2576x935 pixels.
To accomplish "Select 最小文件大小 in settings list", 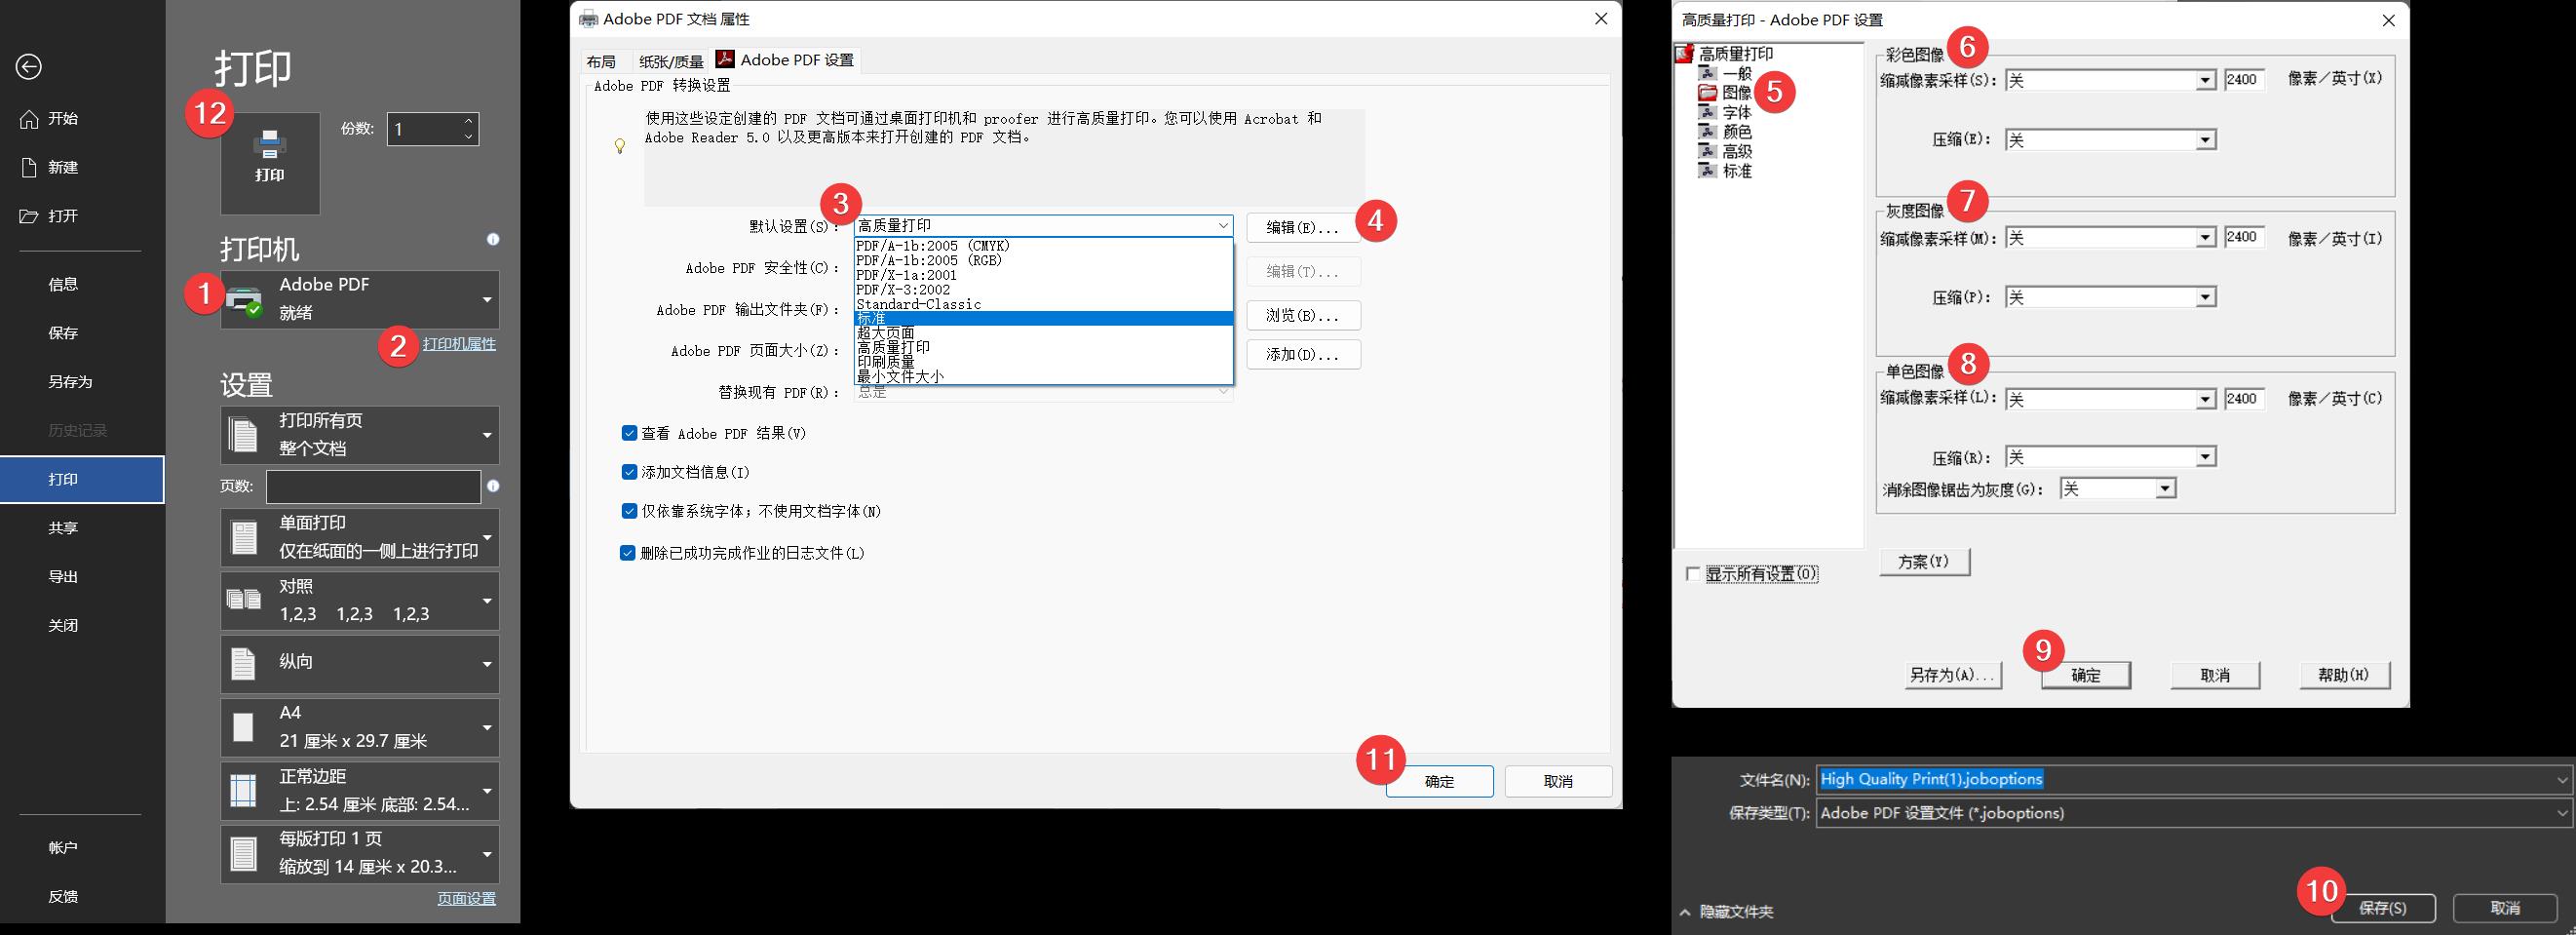I will tap(1043, 376).
